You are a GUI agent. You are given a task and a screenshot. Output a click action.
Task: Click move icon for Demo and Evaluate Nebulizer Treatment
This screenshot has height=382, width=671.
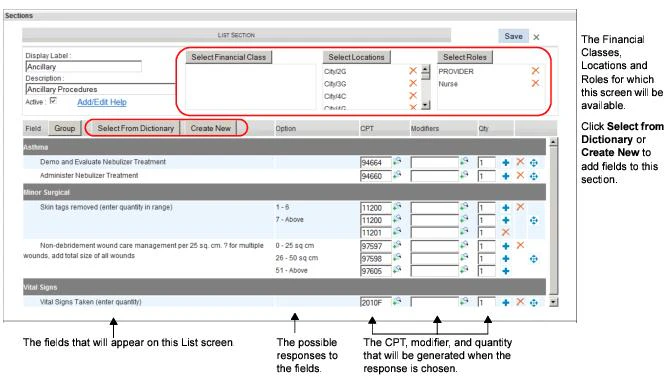pyautogui.click(x=534, y=163)
